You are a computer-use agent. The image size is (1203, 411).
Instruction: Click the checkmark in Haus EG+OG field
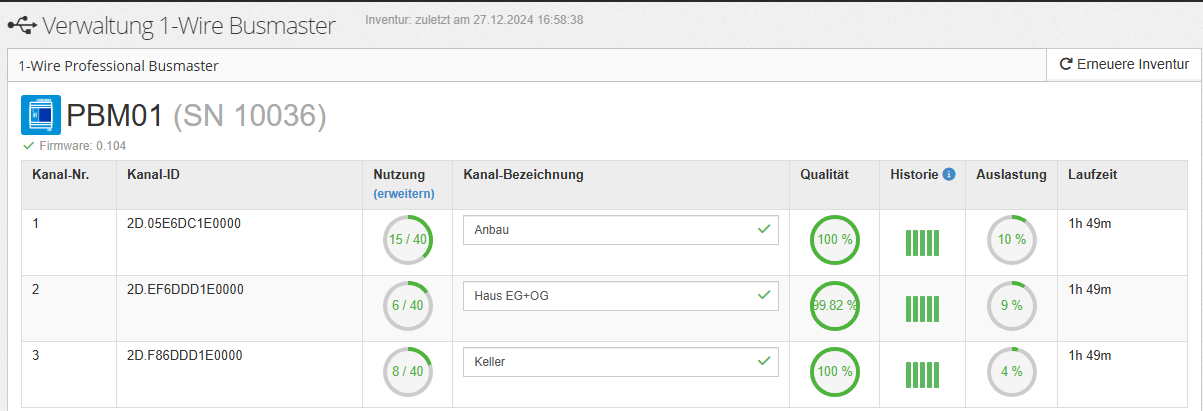point(764,296)
